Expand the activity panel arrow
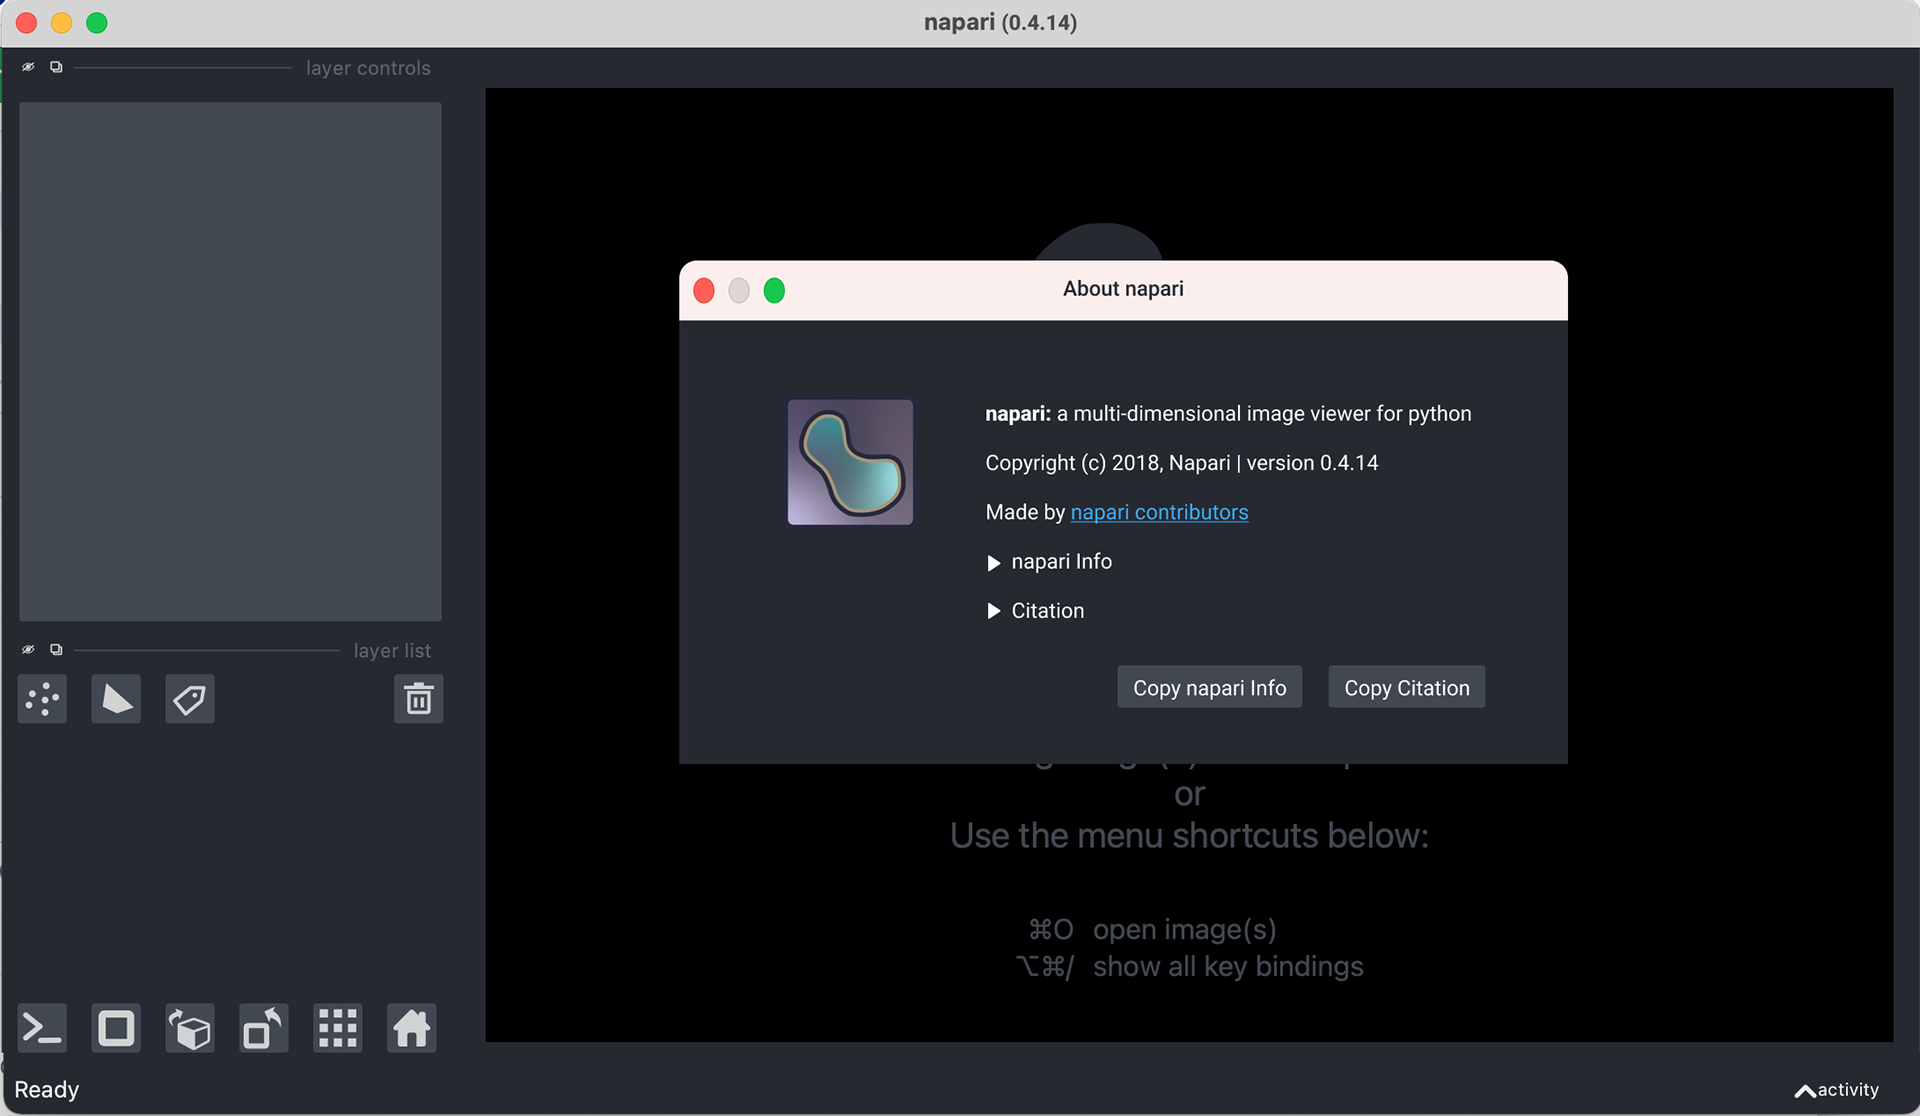This screenshot has width=1920, height=1116. coord(1805,1091)
